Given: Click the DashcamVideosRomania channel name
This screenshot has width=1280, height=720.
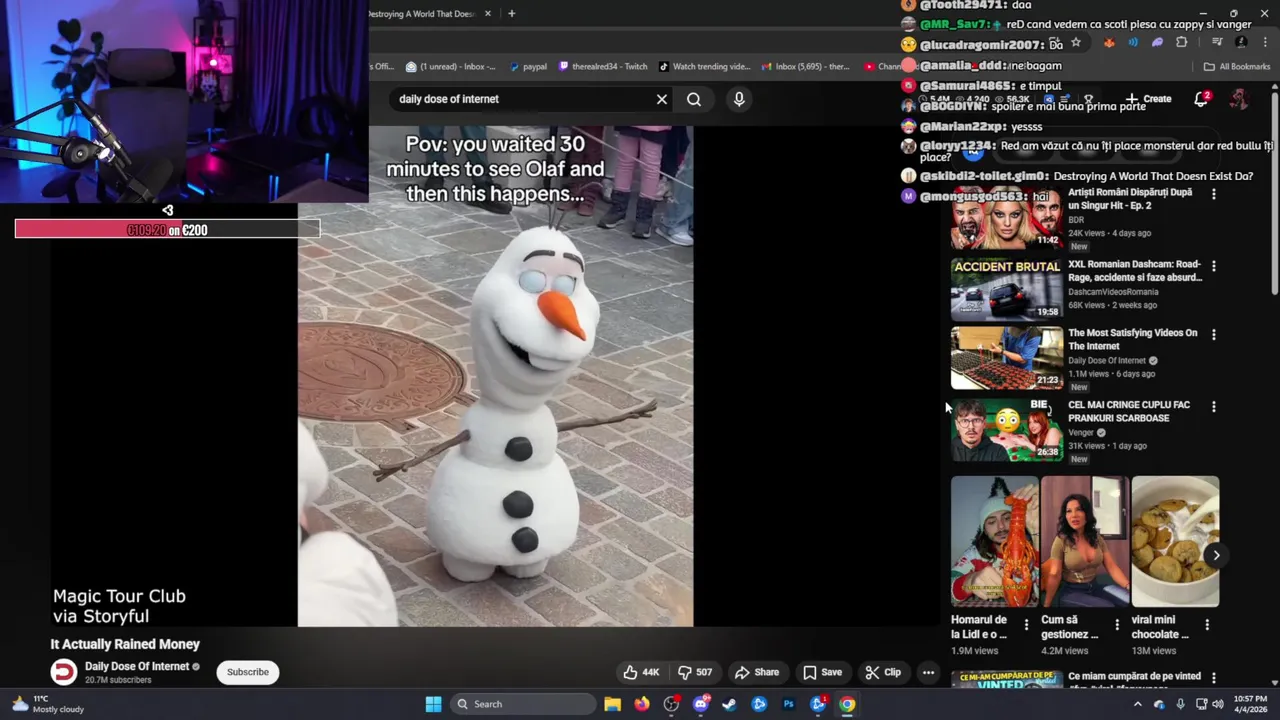Looking at the screenshot, I should [1113, 292].
